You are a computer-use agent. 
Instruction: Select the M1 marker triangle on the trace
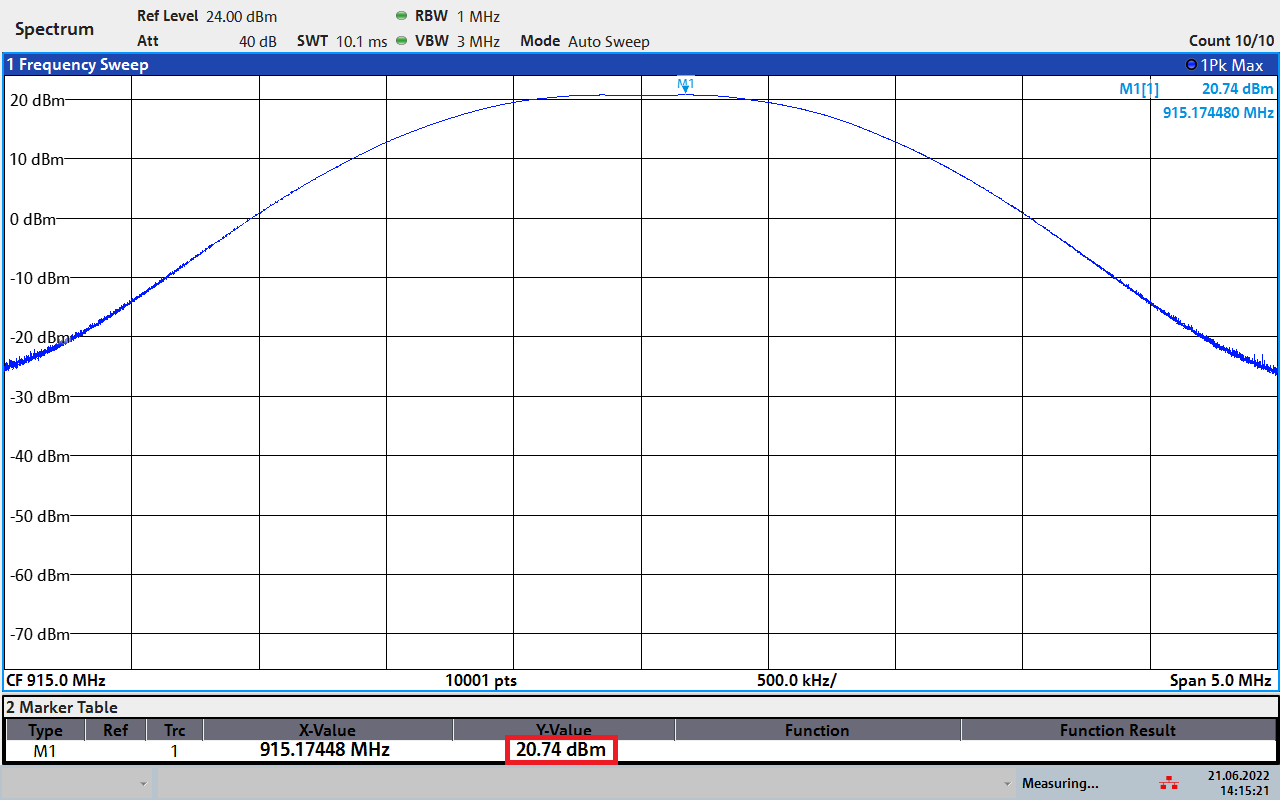(x=686, y=91)
